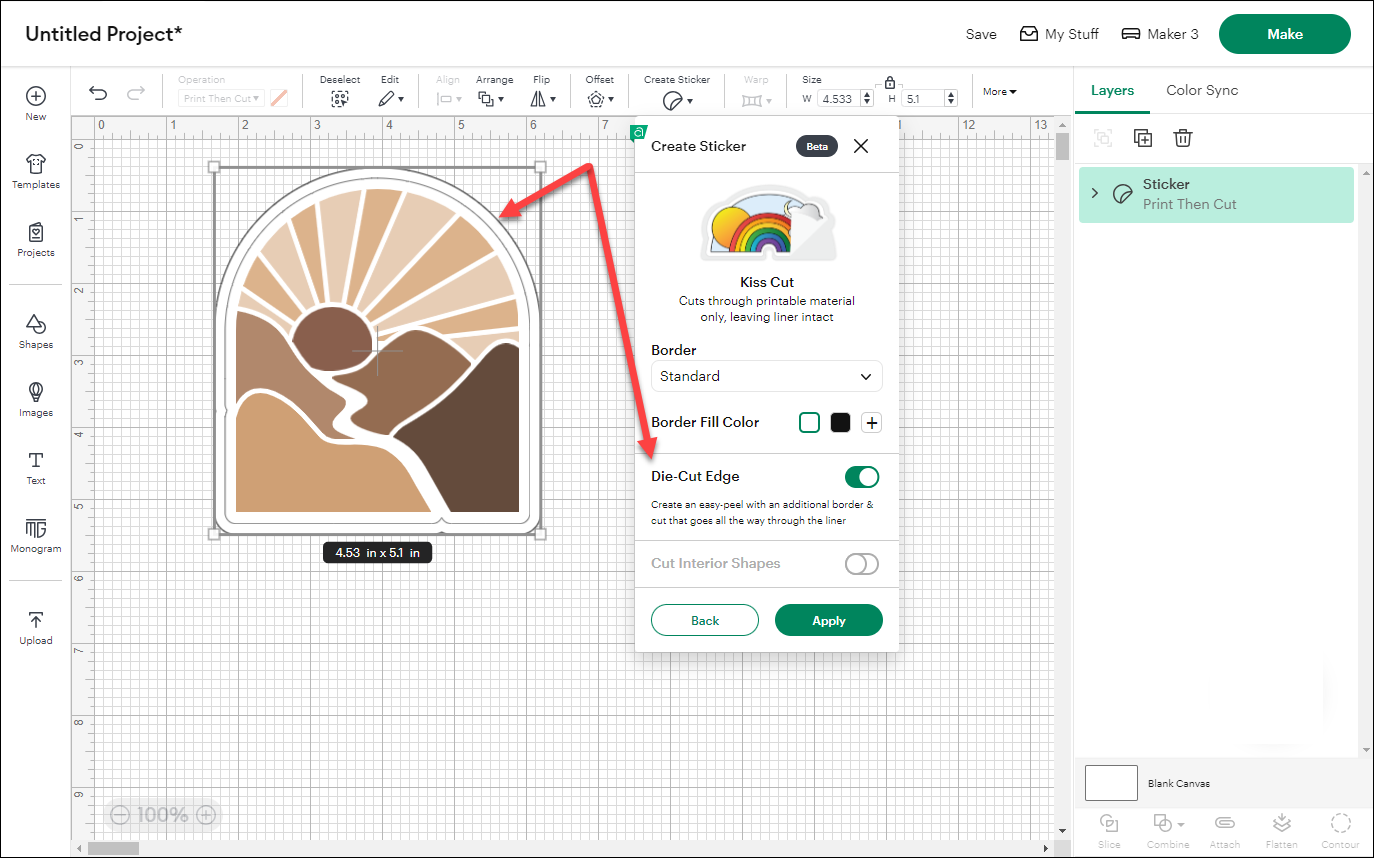Click the lock aspect ratio icon near Size
This screenshot has width=1374, height=858.
tap(889, 84)
